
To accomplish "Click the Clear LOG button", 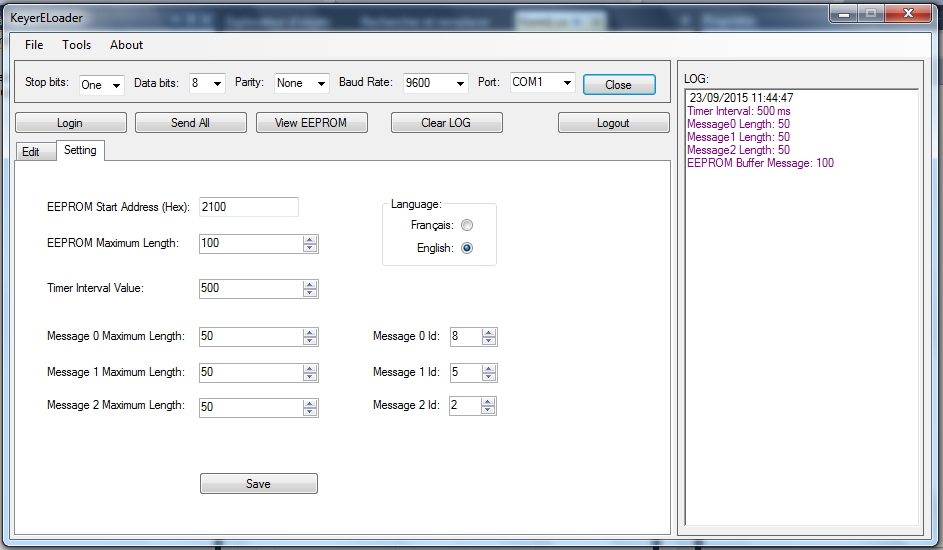I will 446,123.
